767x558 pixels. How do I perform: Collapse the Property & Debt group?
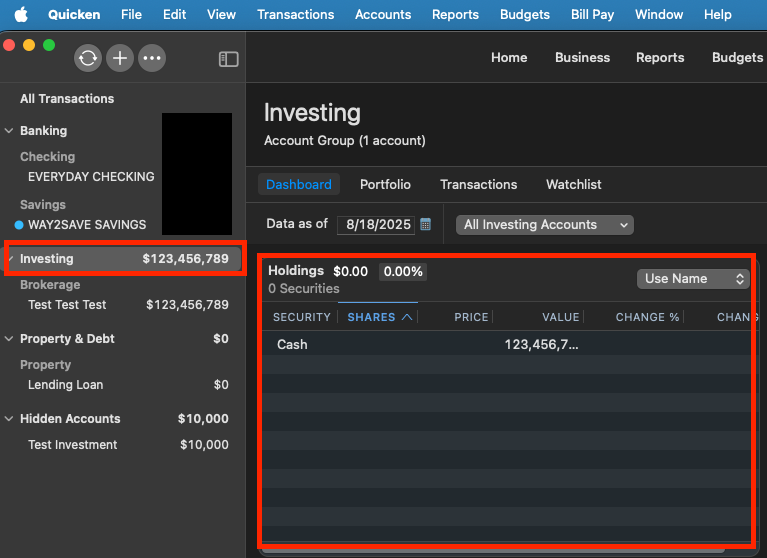[9, 338]
